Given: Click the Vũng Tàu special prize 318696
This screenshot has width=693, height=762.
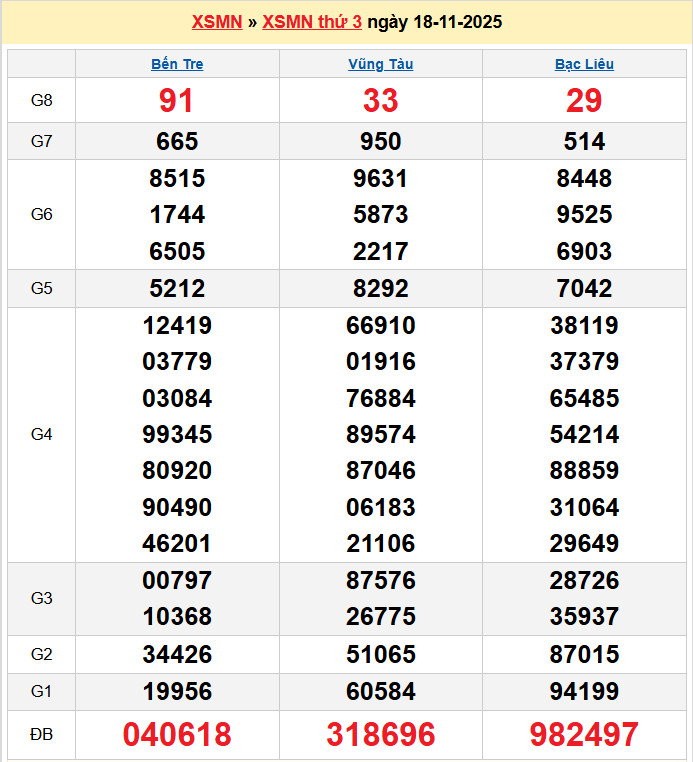Looking at the screenshot, I should (x=380, y=735).
